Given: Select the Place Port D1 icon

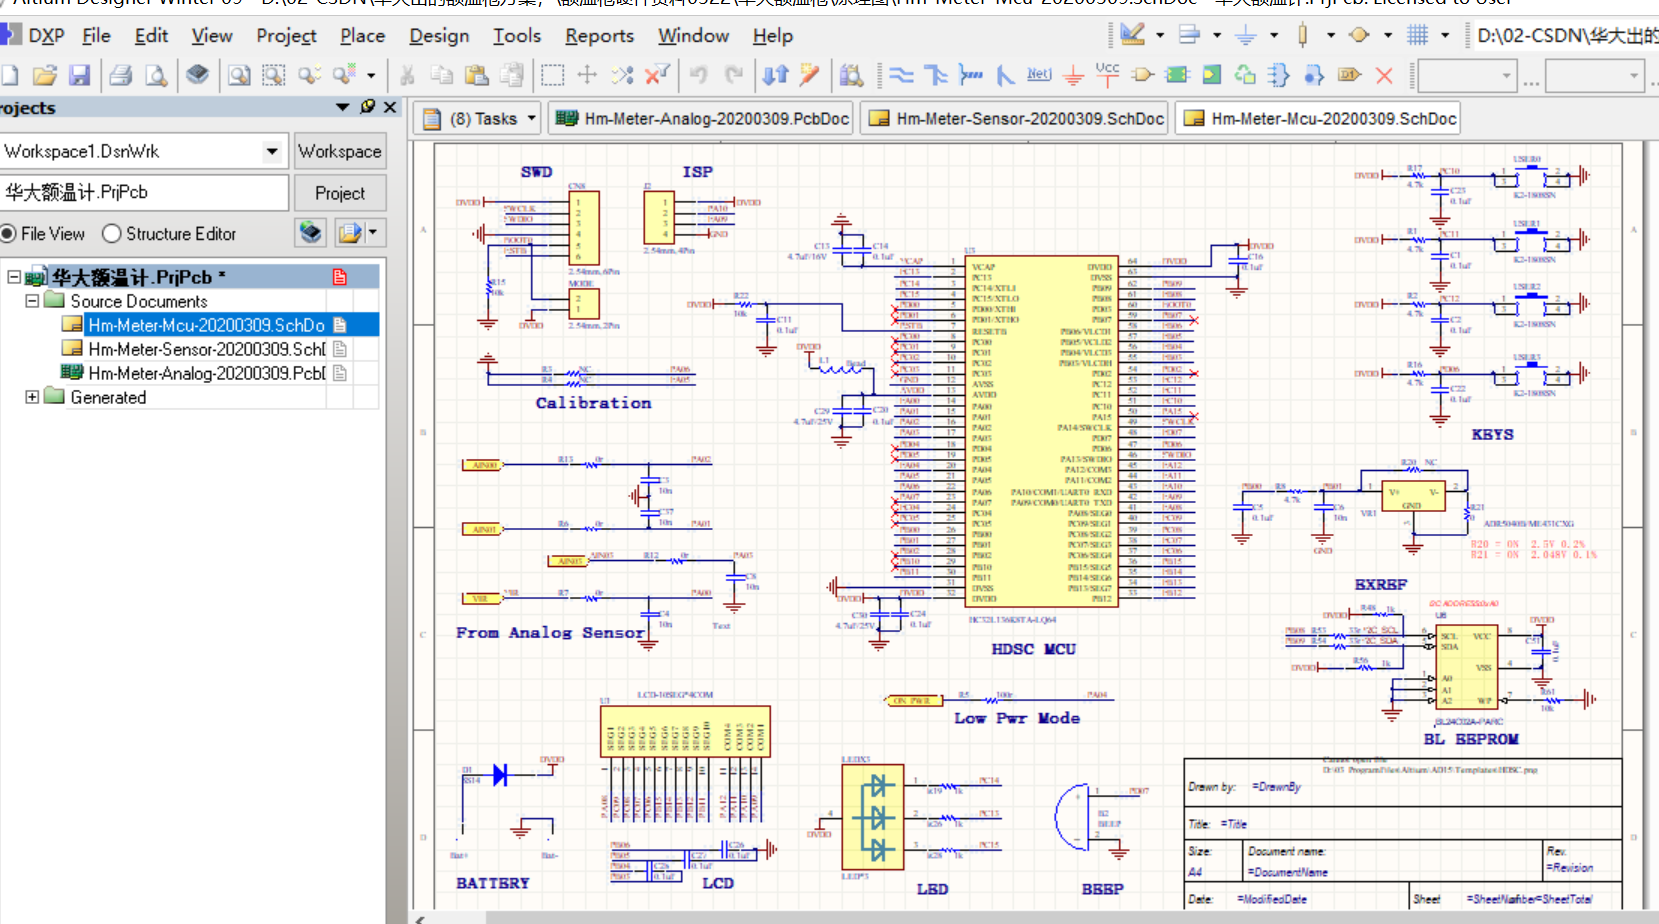Looking at the screenshot, I should pyautogui.click(x=1349, y=75).
